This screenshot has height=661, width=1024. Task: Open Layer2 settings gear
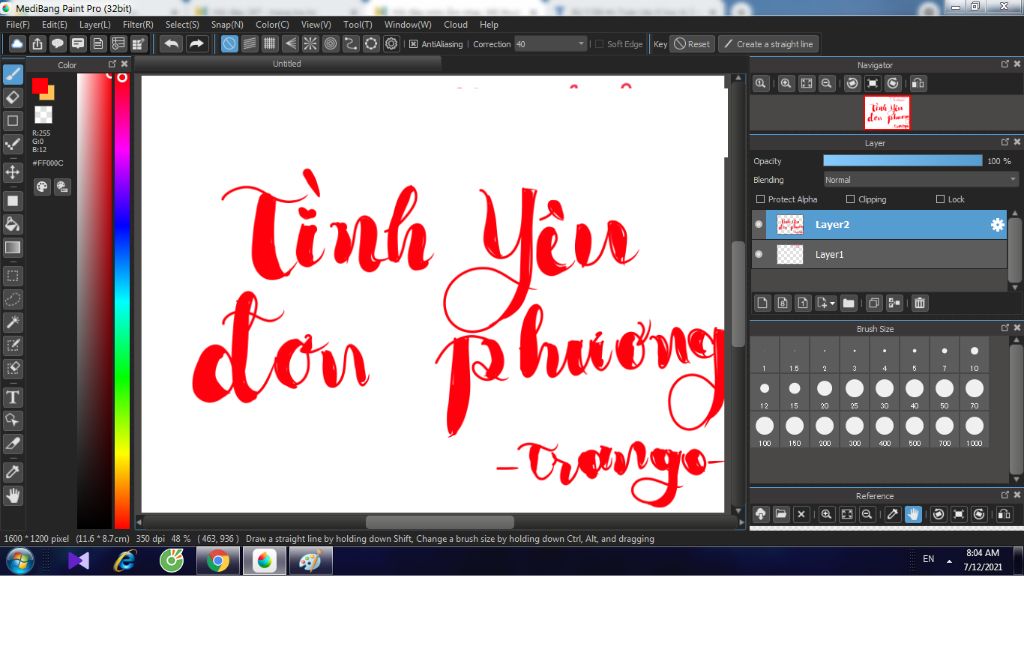coord(997,224)
